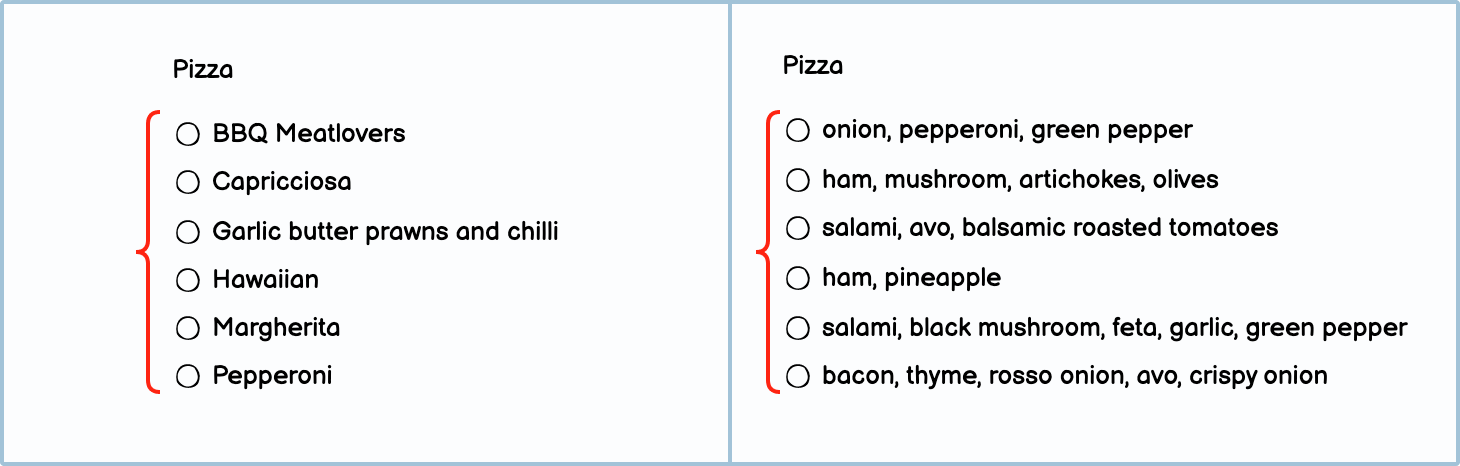Click the 'bacon, thyme, rosso onion' label text

click(1074, 376)
